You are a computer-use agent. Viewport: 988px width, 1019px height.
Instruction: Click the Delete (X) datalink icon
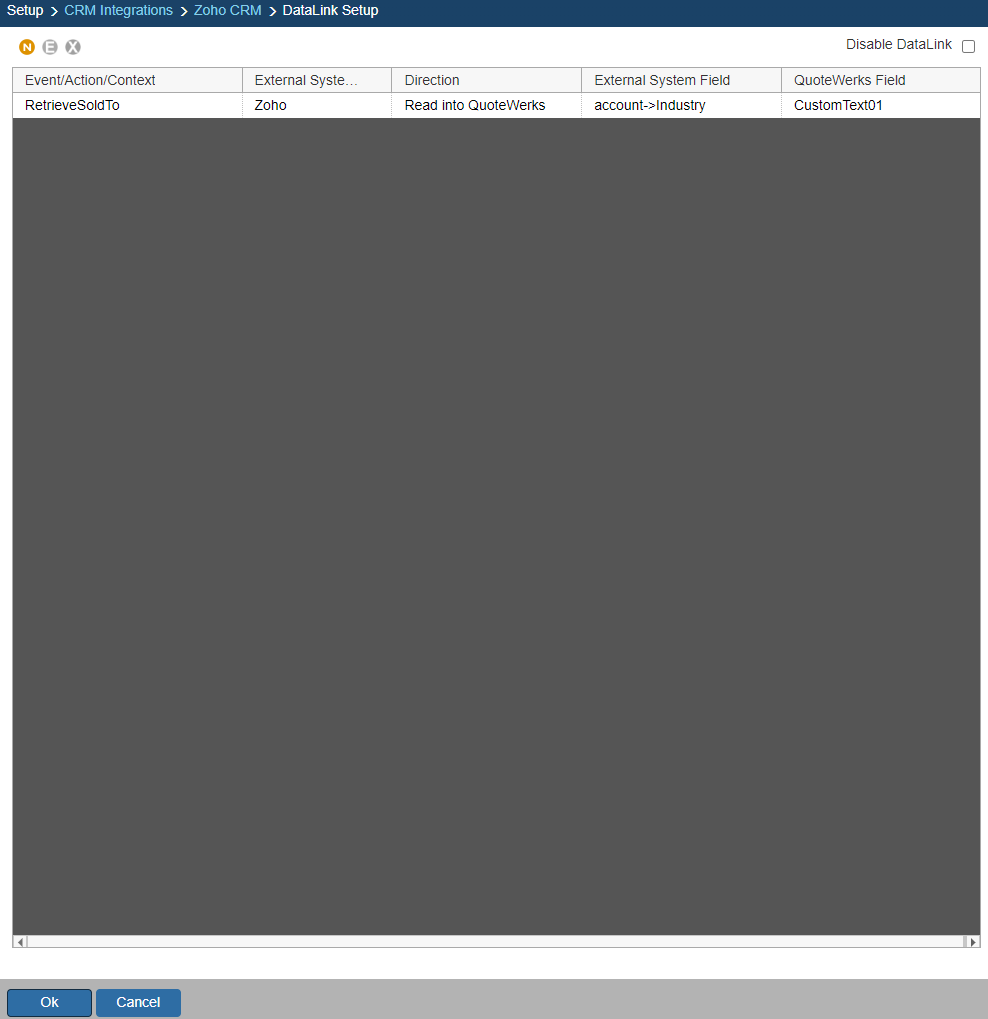(73, 47)
